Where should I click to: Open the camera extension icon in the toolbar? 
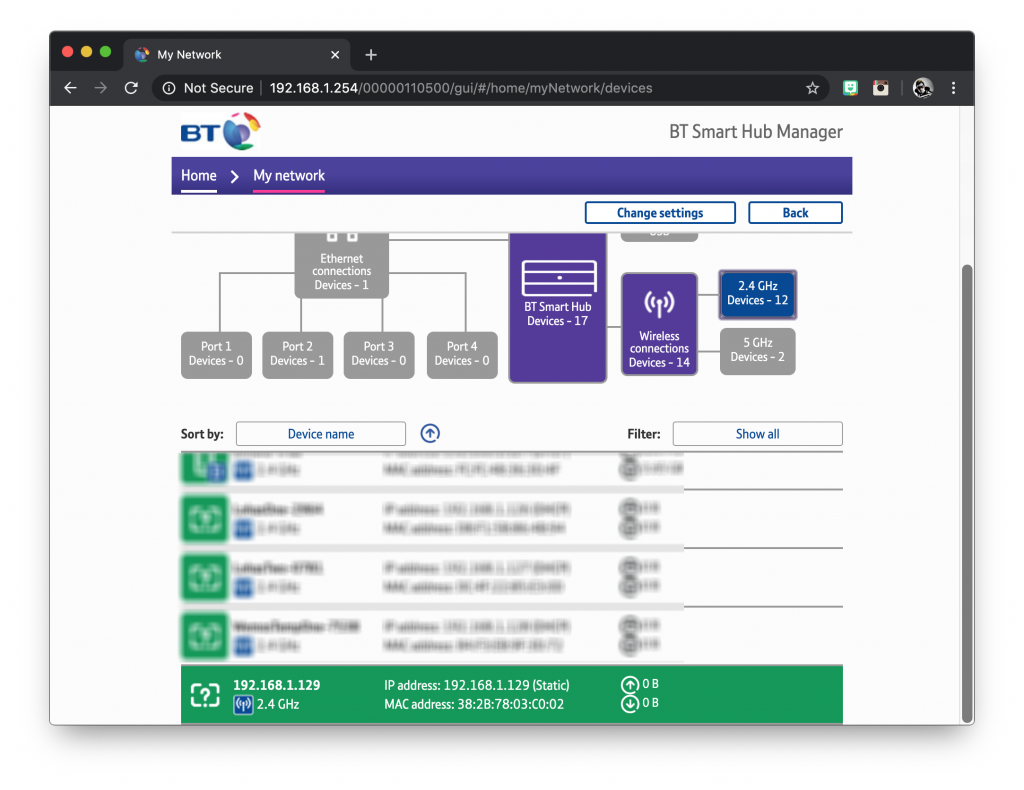click(x=880, y=88)
